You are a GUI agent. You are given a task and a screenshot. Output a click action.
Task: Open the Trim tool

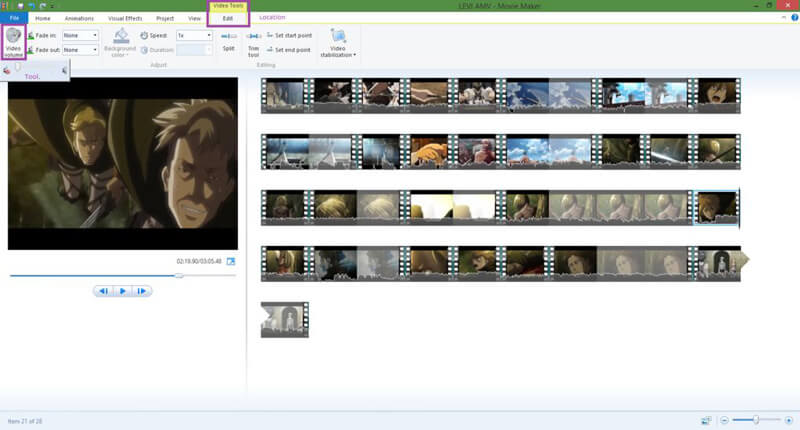[x=254, y=44]
